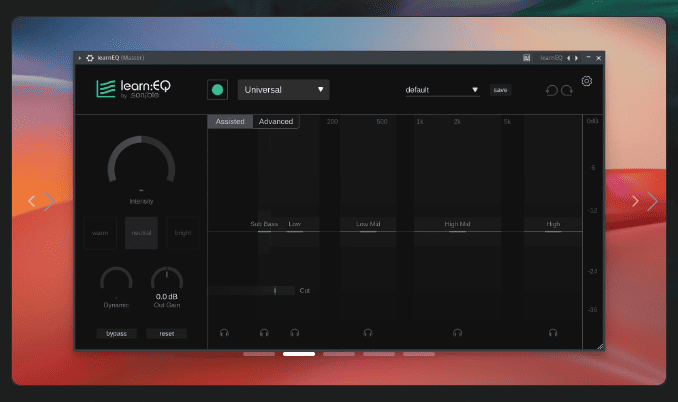Select the Sub Bass band label
Screen dimensions: 678x402
[264, 224]
